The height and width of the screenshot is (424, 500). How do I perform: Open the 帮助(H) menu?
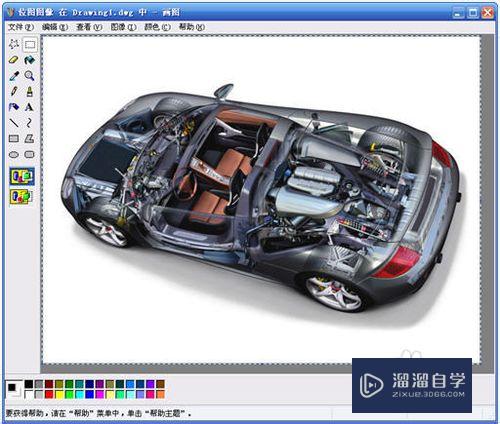pyautogui.click(x=192, y=27)
